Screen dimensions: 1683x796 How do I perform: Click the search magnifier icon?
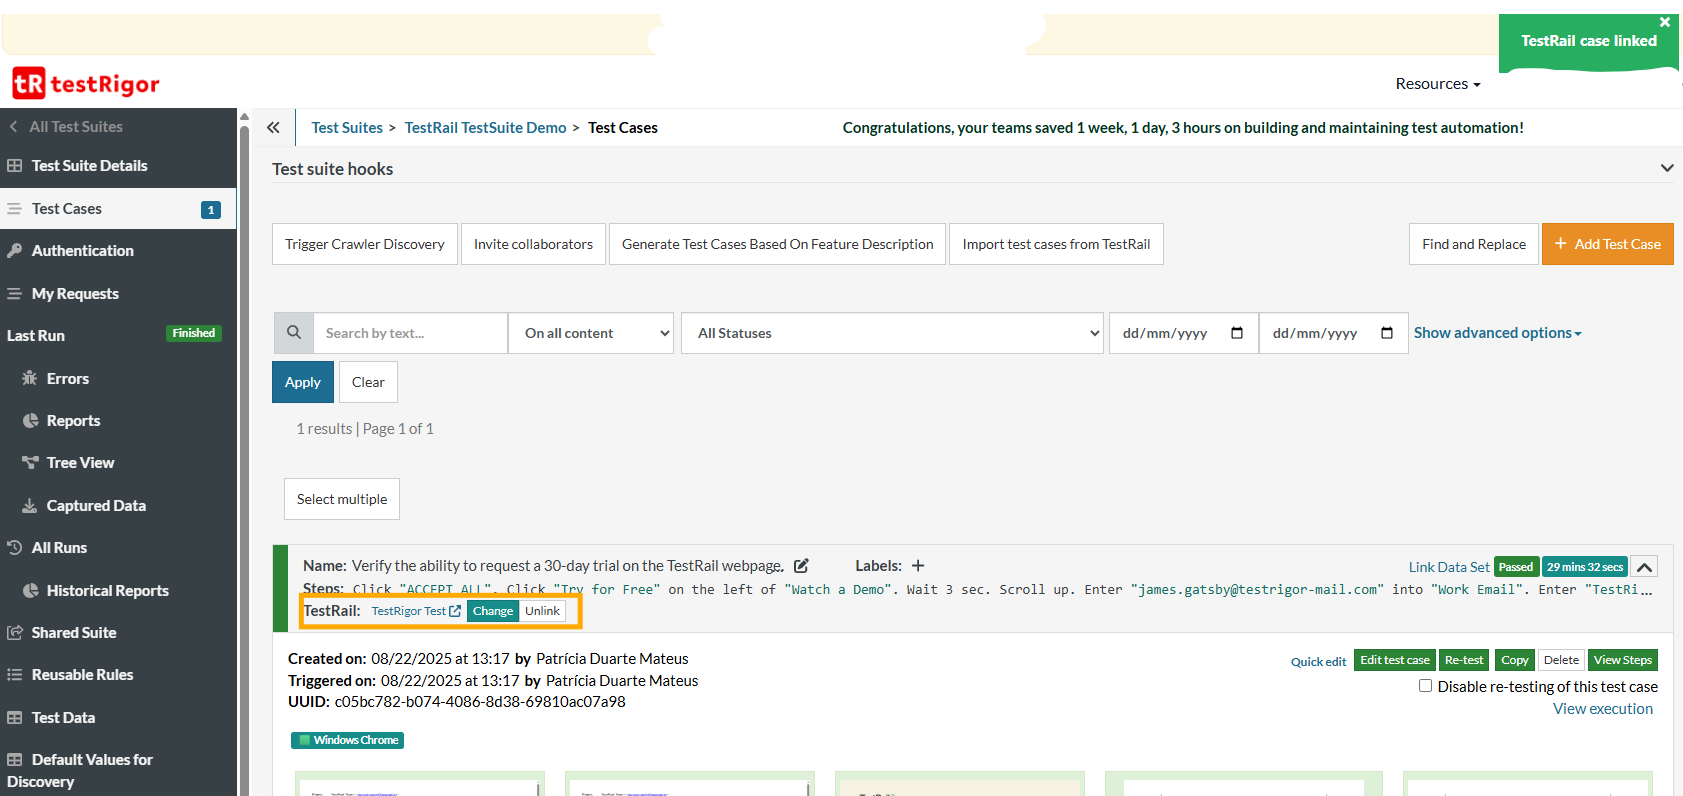click(294, 333)
